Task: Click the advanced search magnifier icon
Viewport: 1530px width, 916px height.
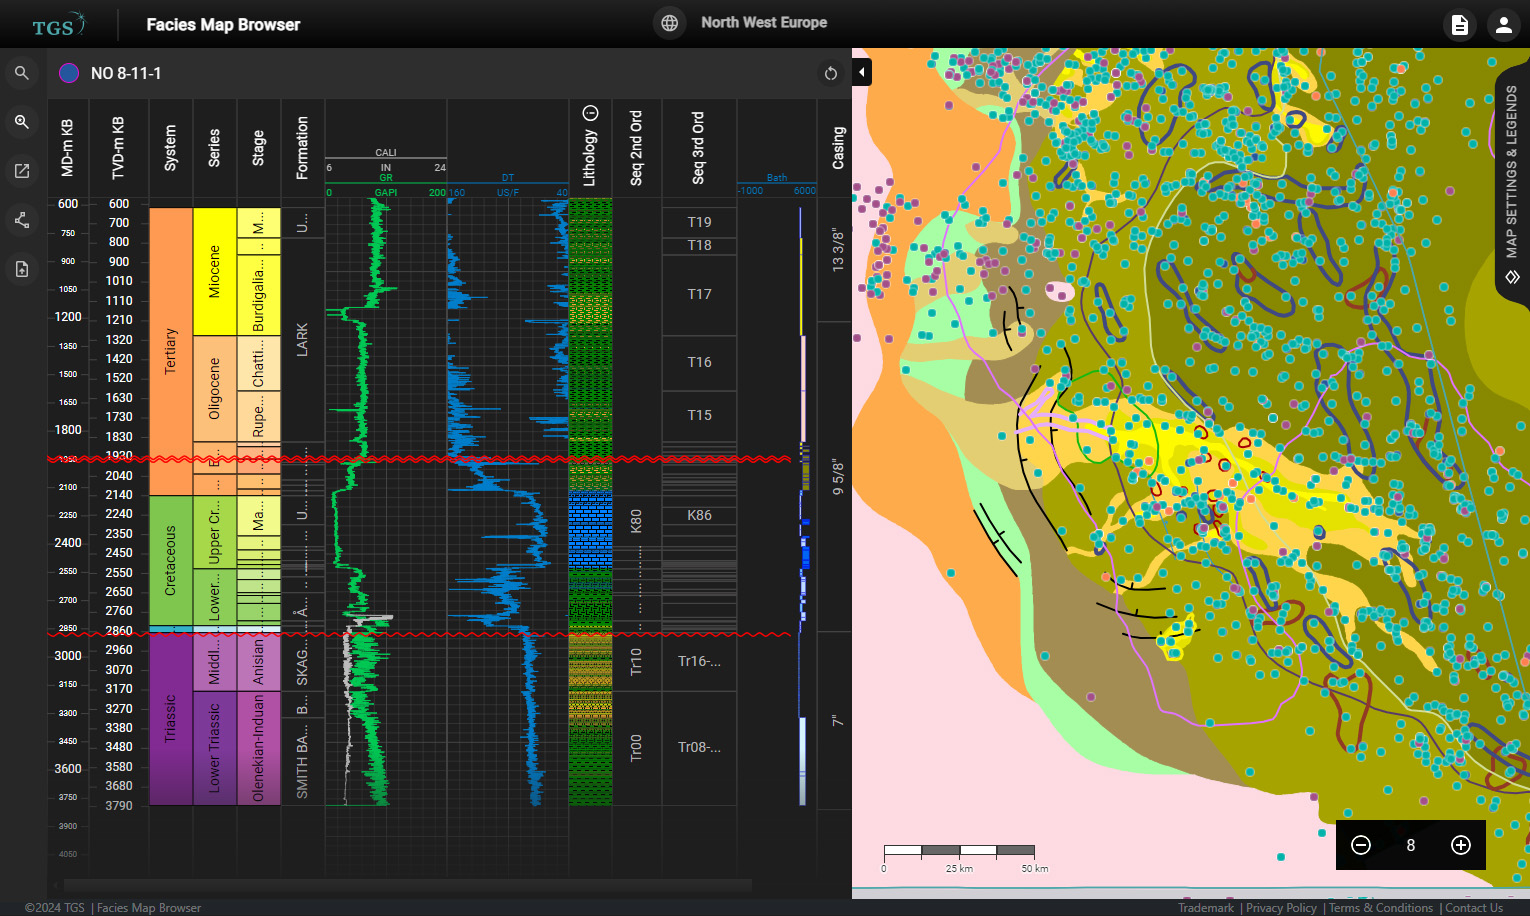Action: 22,121
